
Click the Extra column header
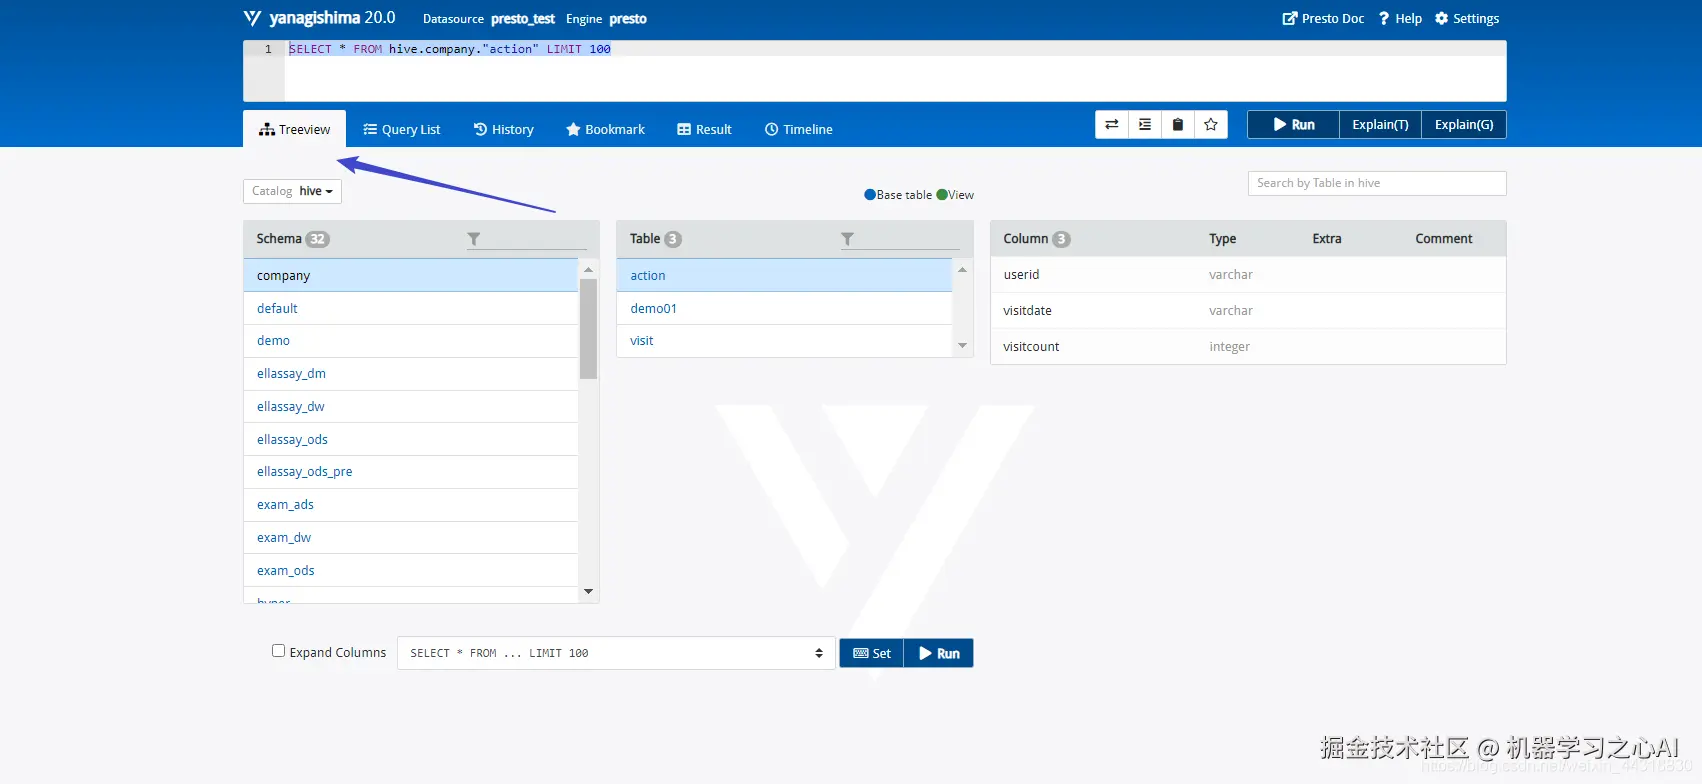point(1327,239)
